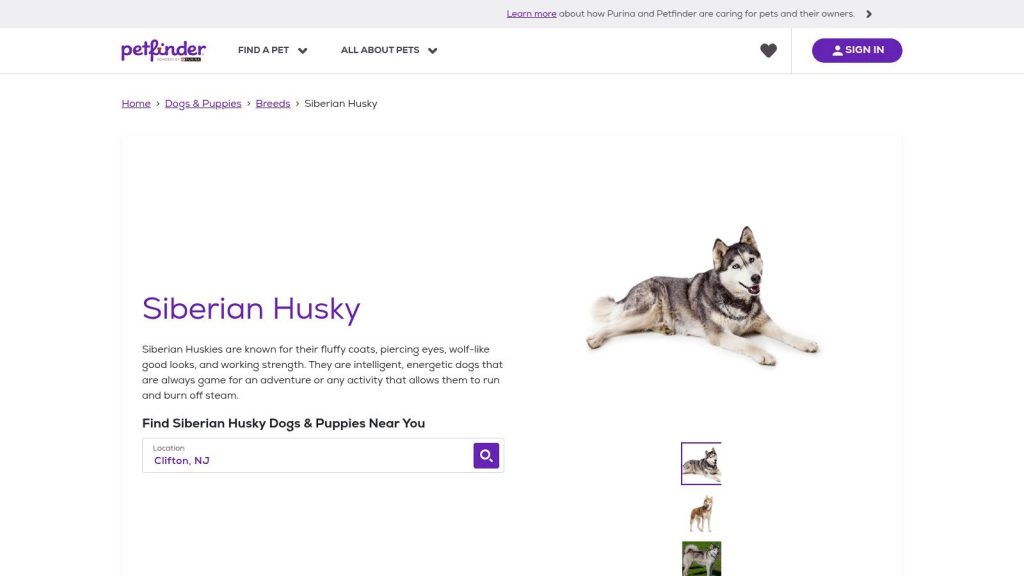Open the Find a Pet menu
Image resolution: width=1024 pixels, height=576 pixels.
point(272,50)
